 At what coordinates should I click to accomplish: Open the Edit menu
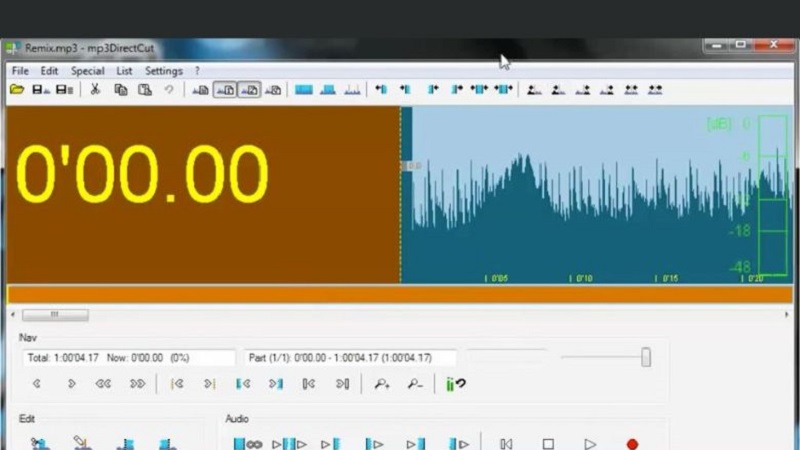pos(49,71)
